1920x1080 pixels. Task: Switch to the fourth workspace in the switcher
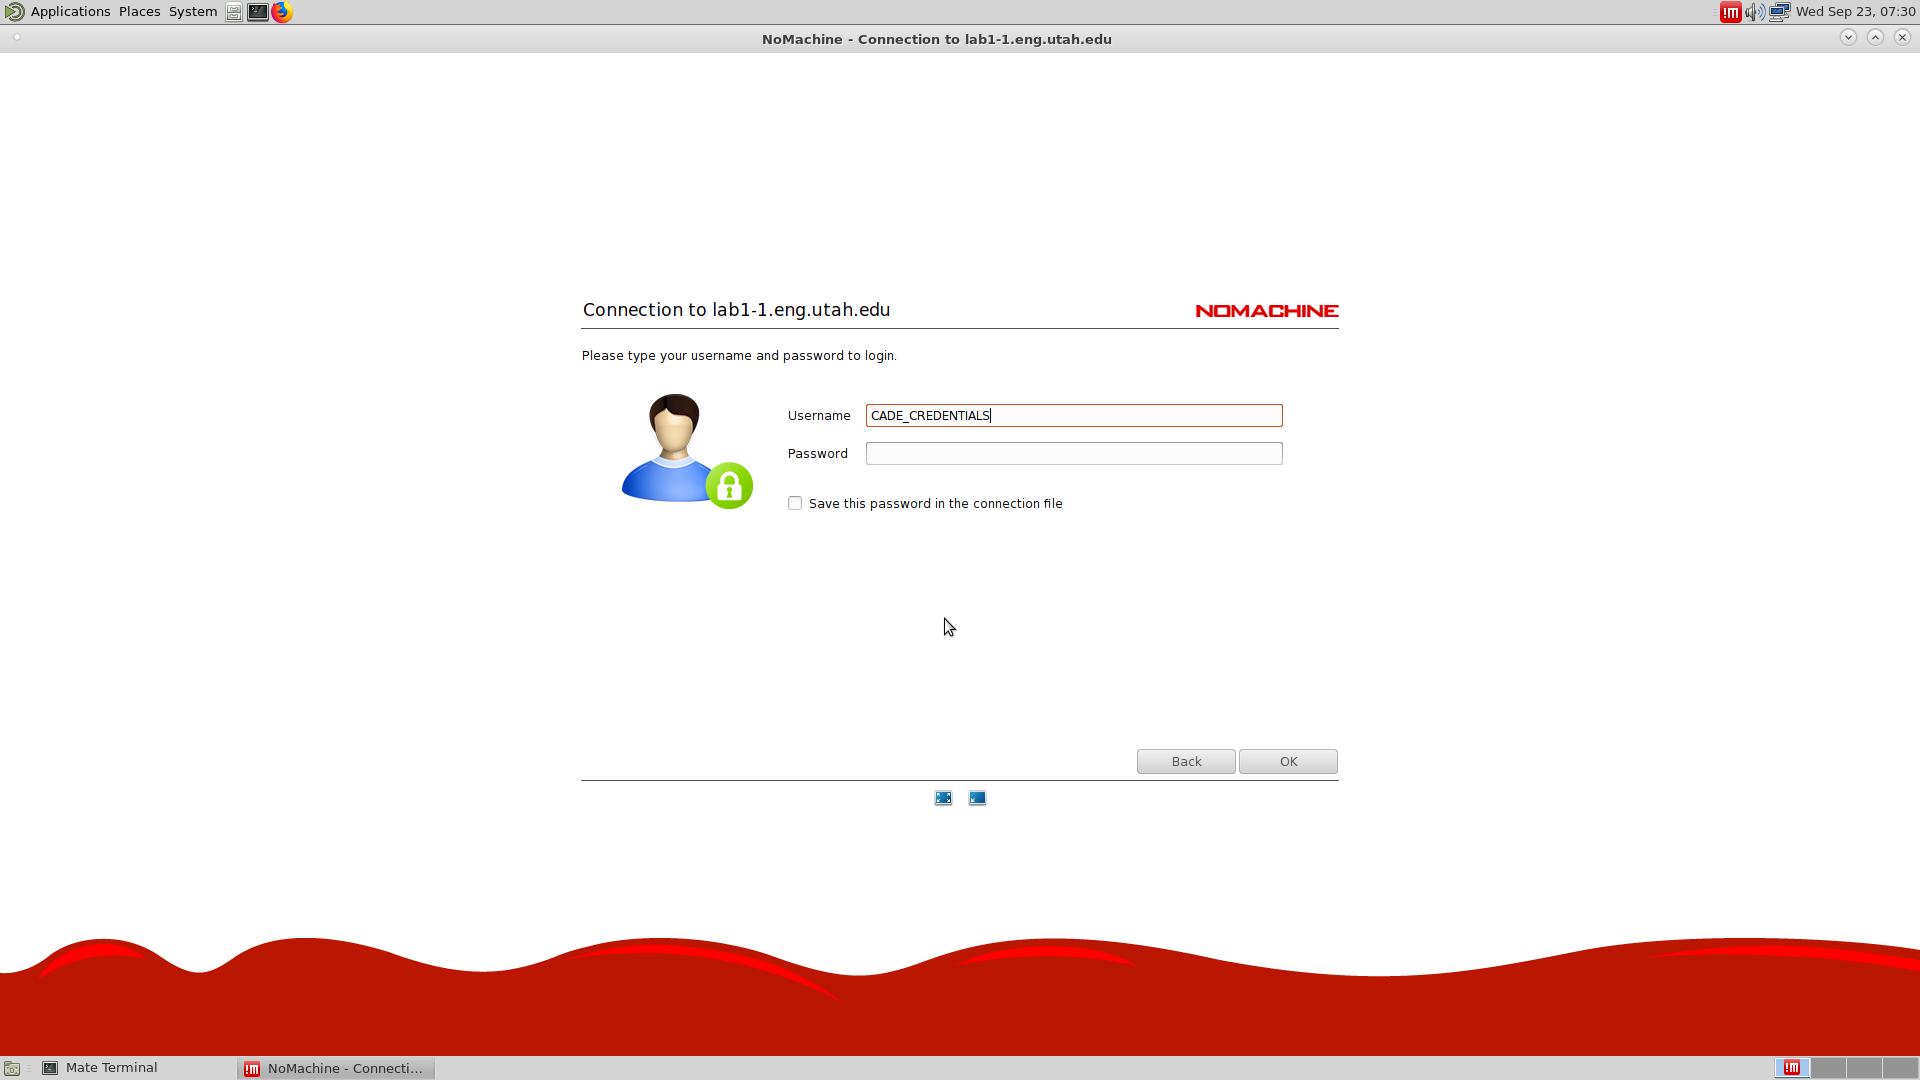pyautogui.click(x=1900, y=1068)
